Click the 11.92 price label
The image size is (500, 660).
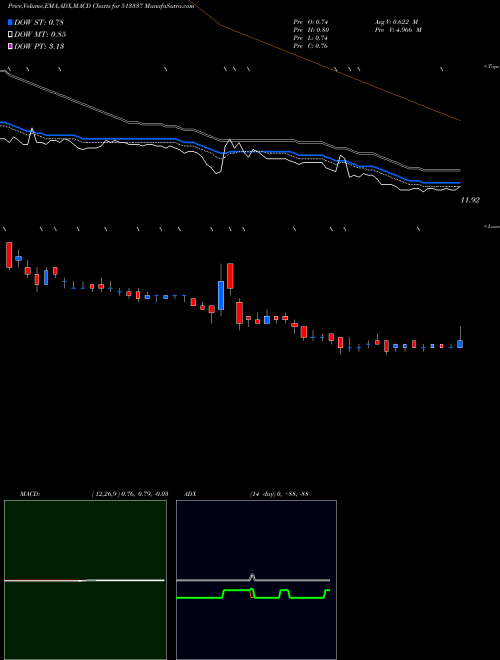point(470,200)
